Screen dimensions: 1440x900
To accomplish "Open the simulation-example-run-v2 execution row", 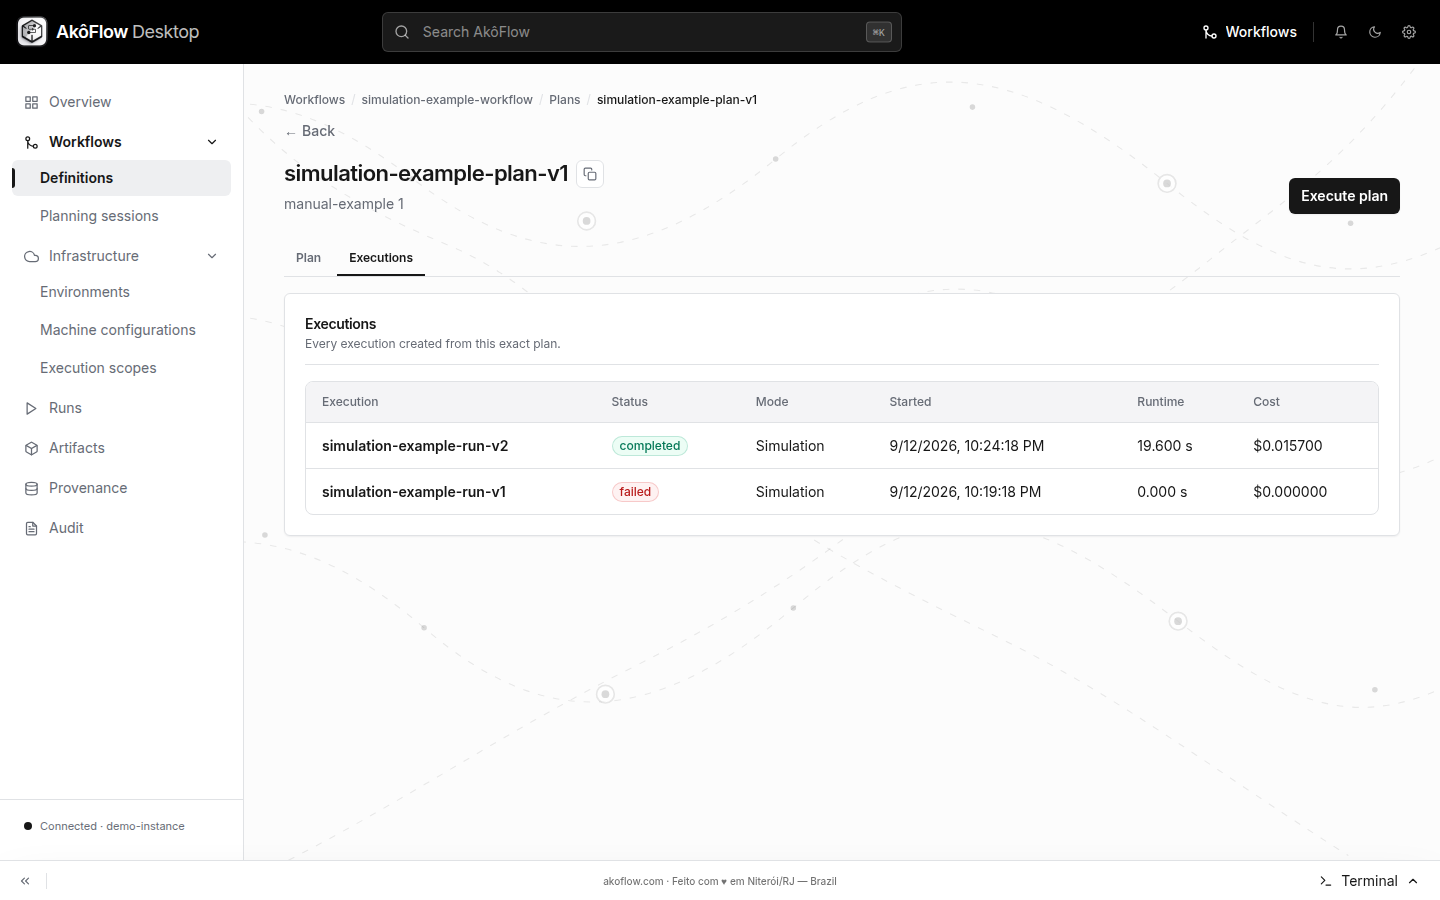I will point(842,446).
